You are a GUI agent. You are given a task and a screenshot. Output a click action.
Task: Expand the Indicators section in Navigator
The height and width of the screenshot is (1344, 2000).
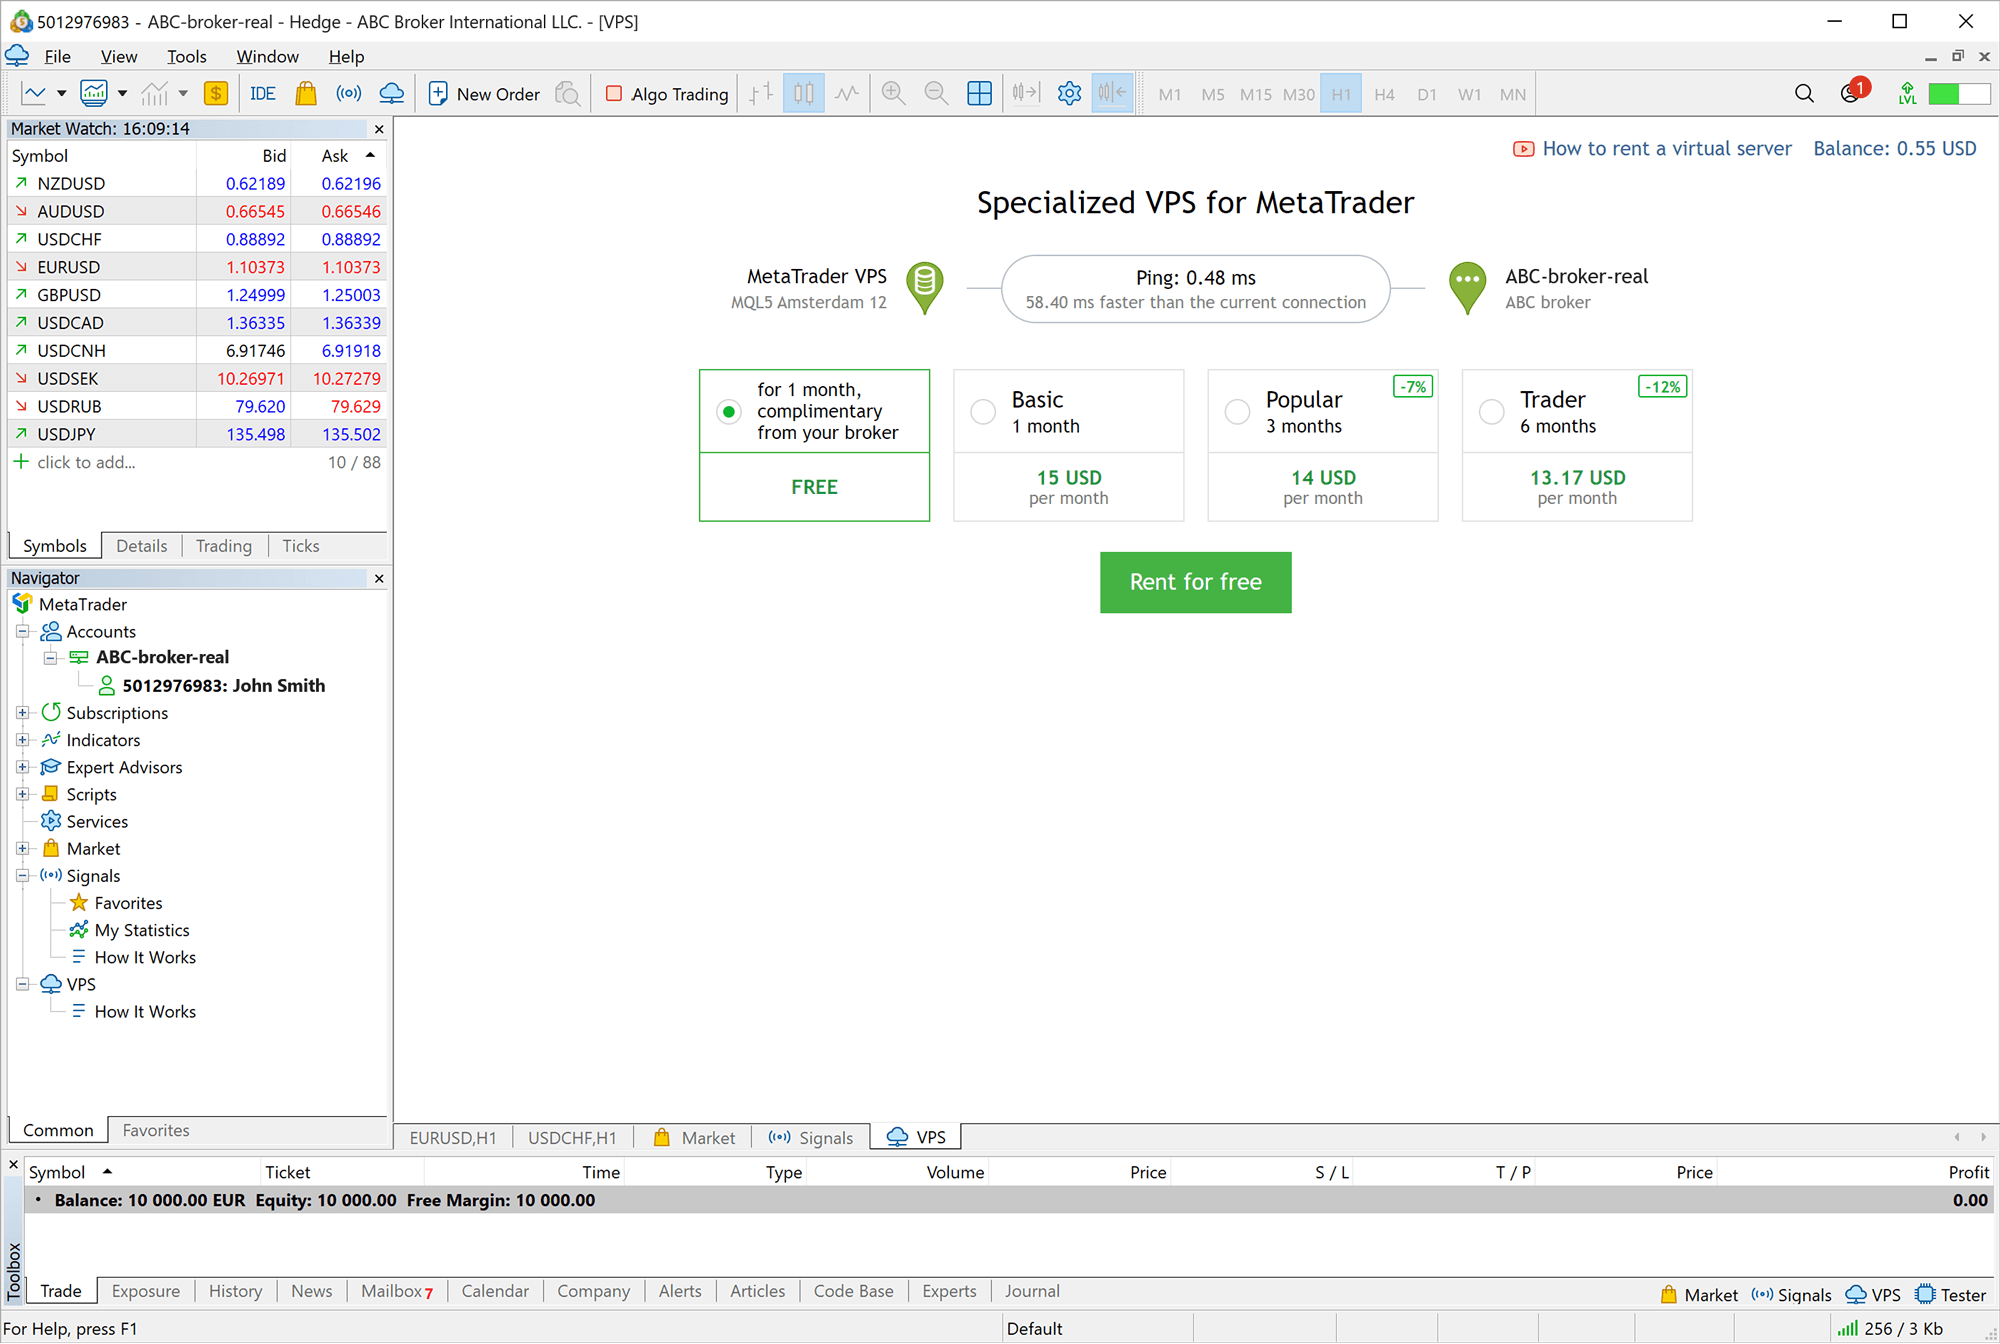21,740
